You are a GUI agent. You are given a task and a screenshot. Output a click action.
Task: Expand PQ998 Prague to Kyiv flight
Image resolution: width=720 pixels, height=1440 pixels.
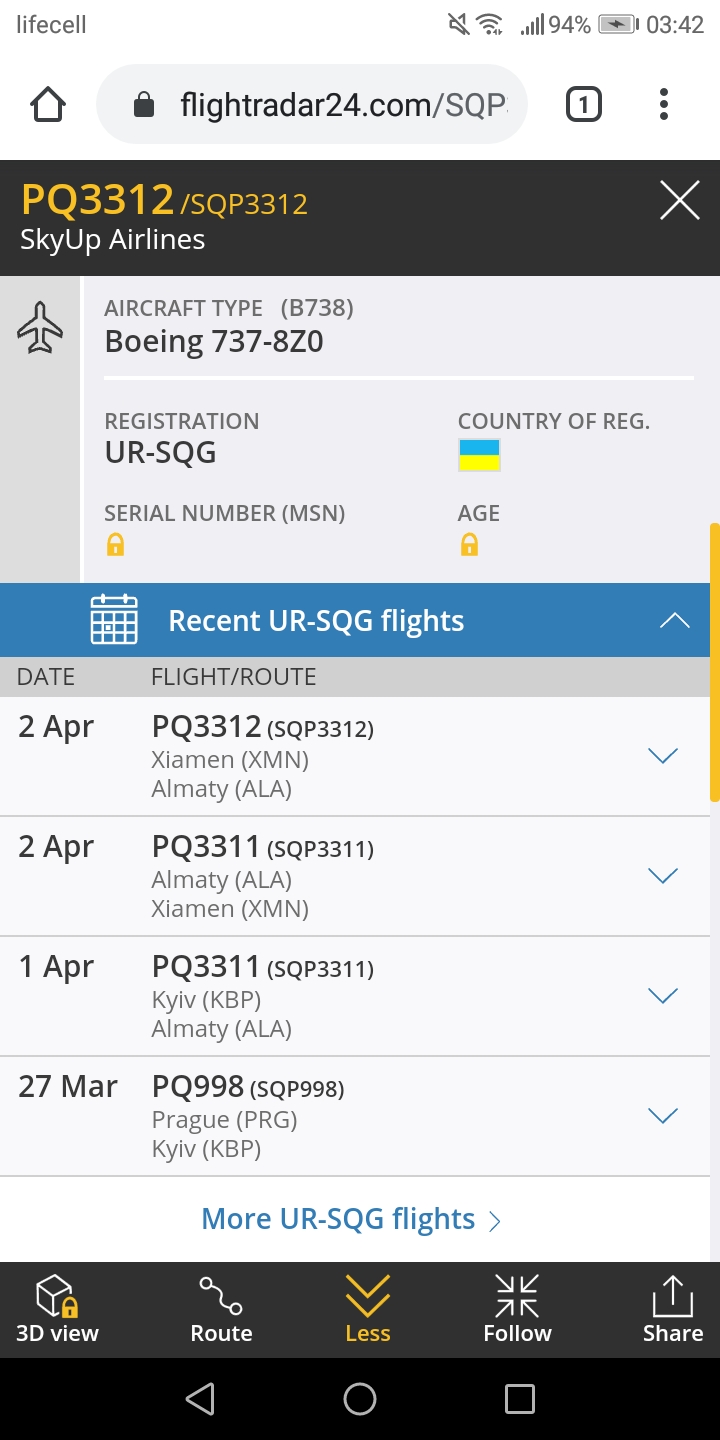(663, 1116)
